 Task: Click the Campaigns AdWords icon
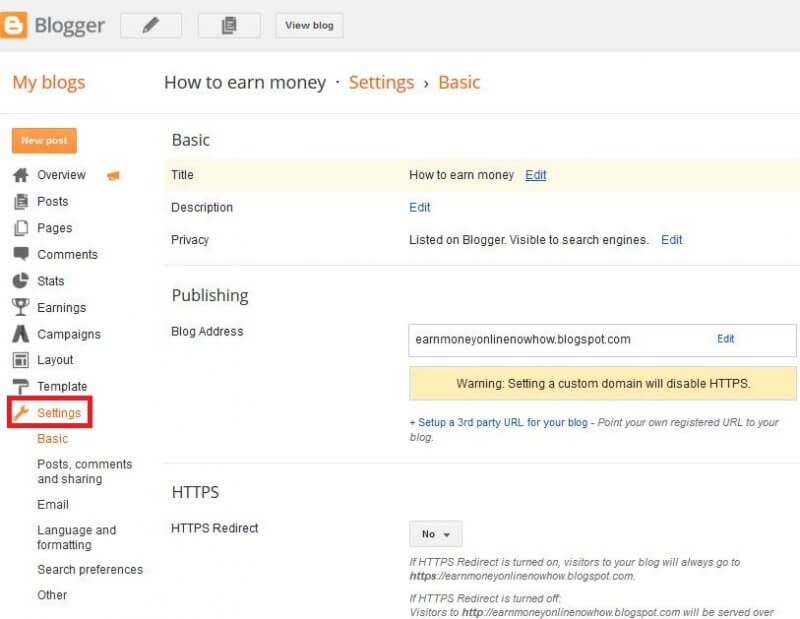20,334
